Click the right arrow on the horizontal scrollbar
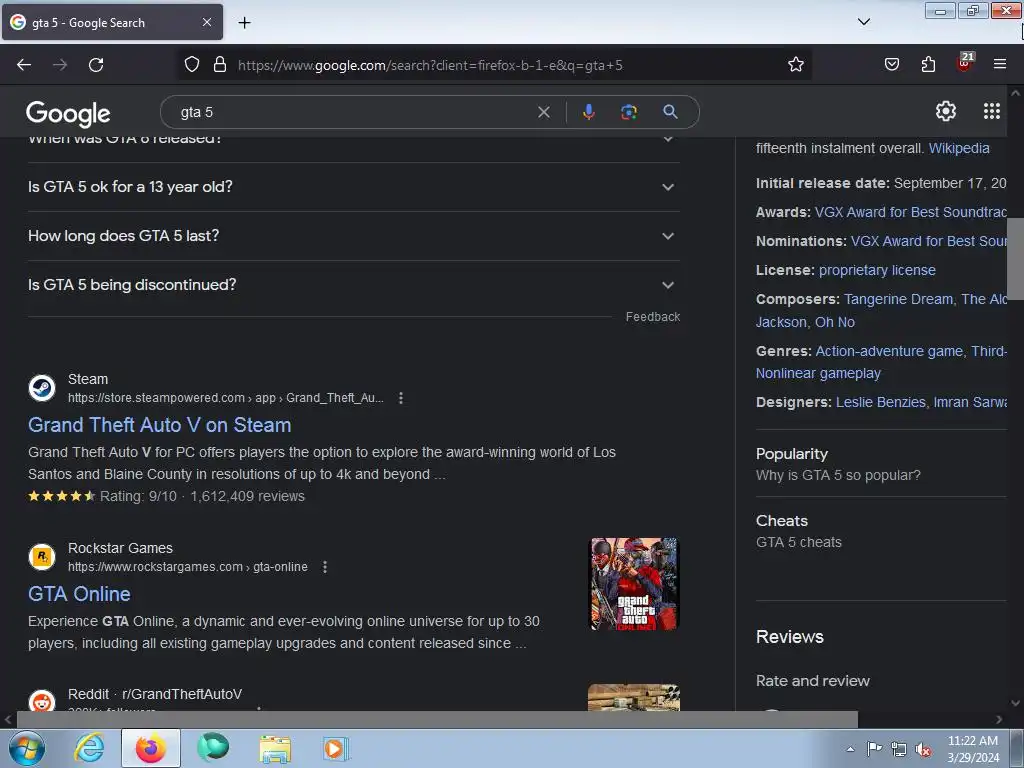 999,720
